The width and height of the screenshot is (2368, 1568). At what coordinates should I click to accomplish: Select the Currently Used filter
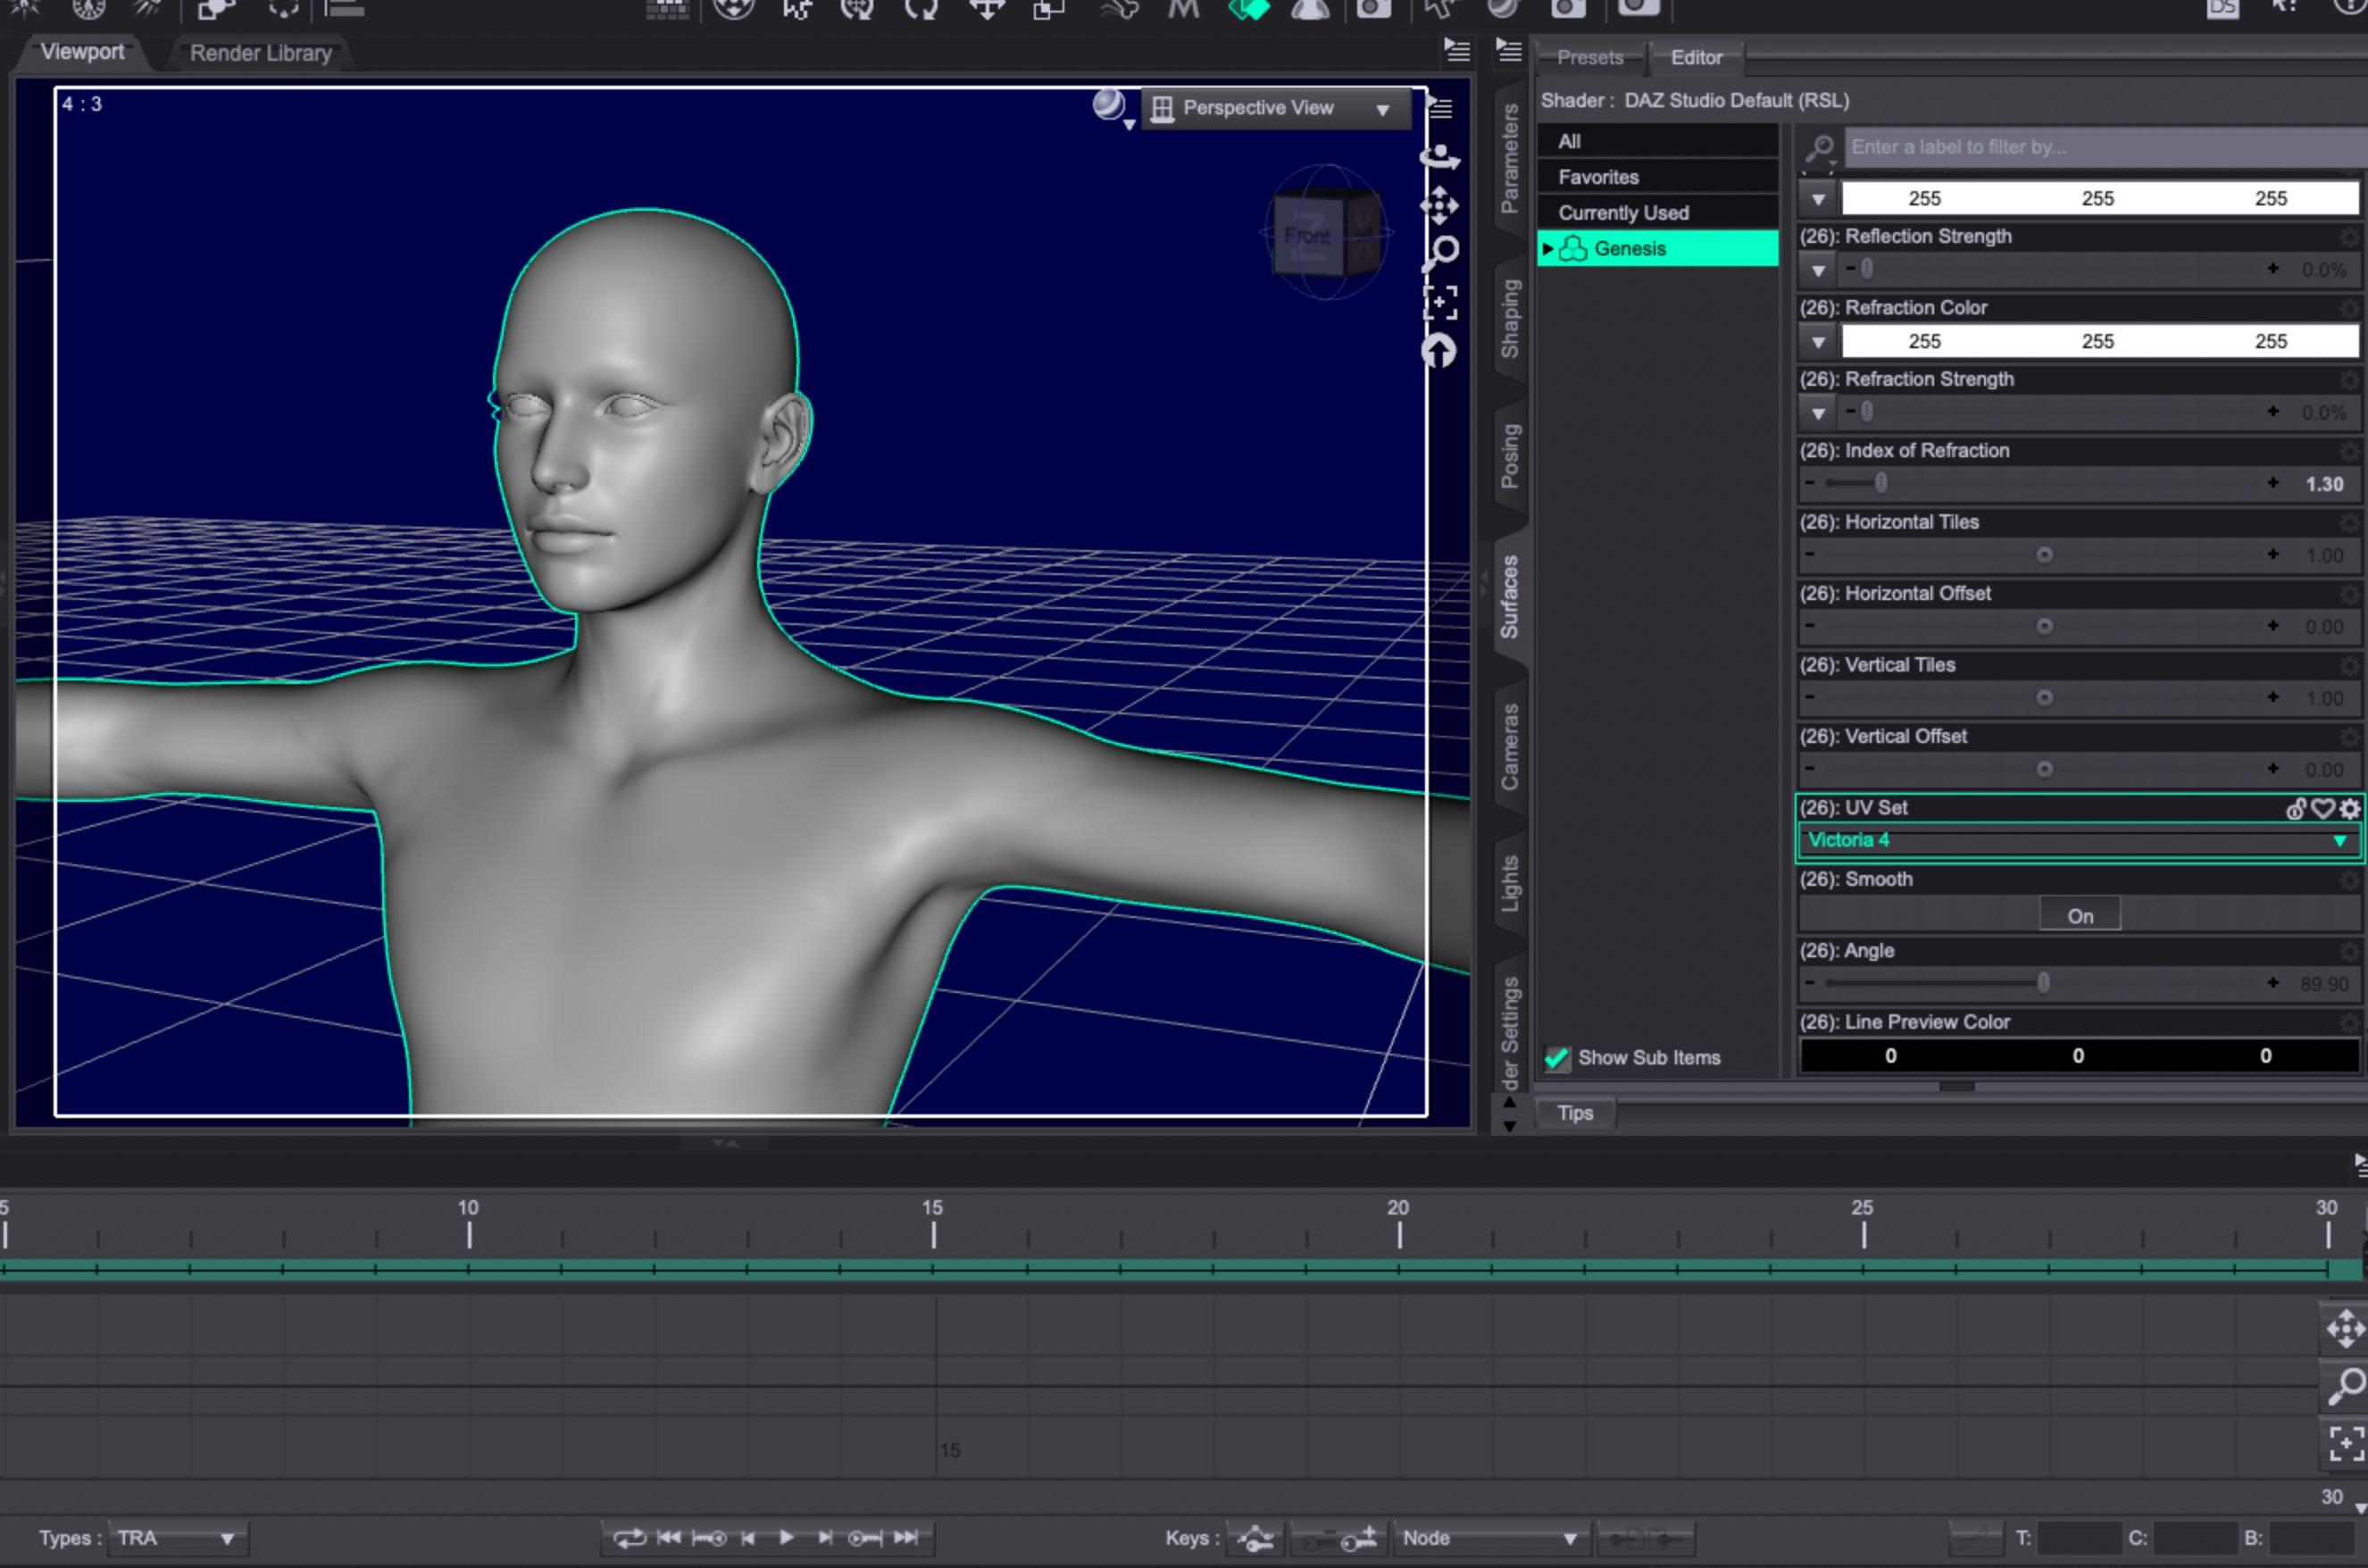[1623, 213]
